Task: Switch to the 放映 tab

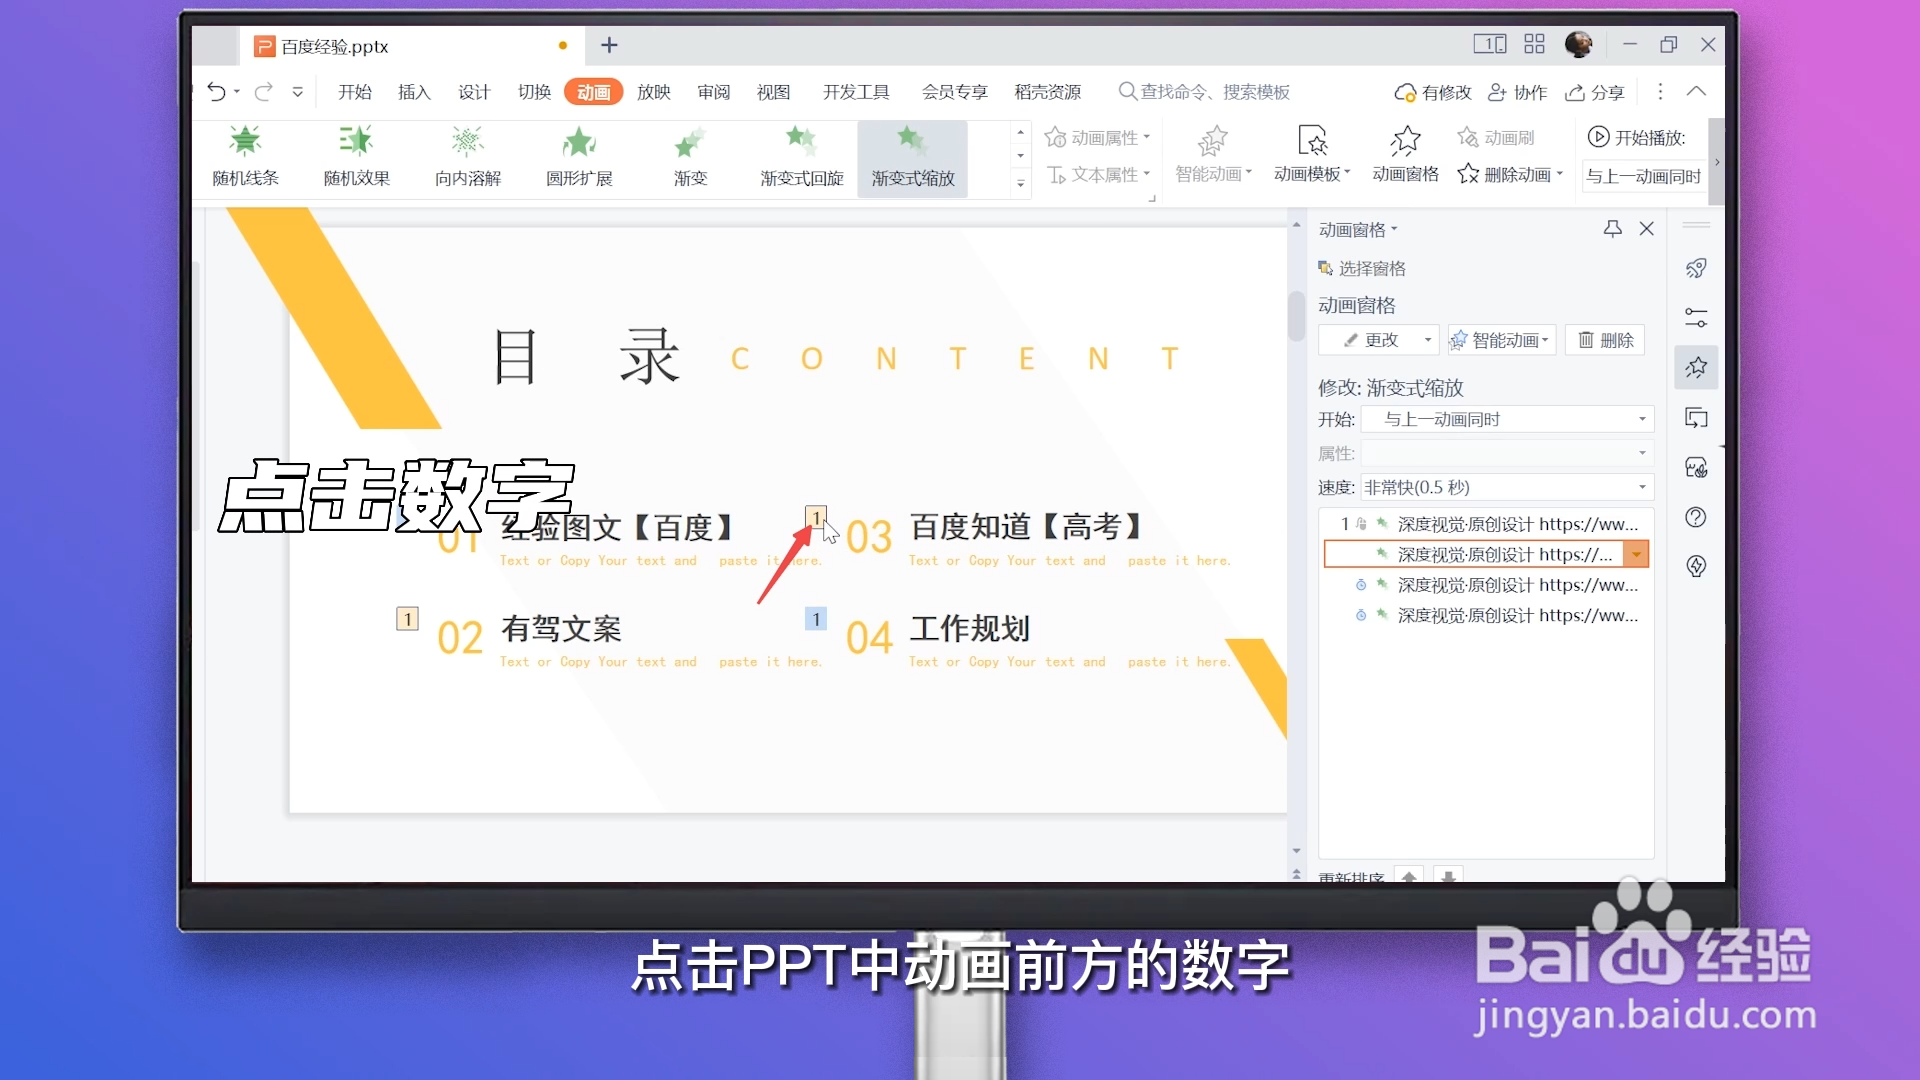Action: click(654, 92)
